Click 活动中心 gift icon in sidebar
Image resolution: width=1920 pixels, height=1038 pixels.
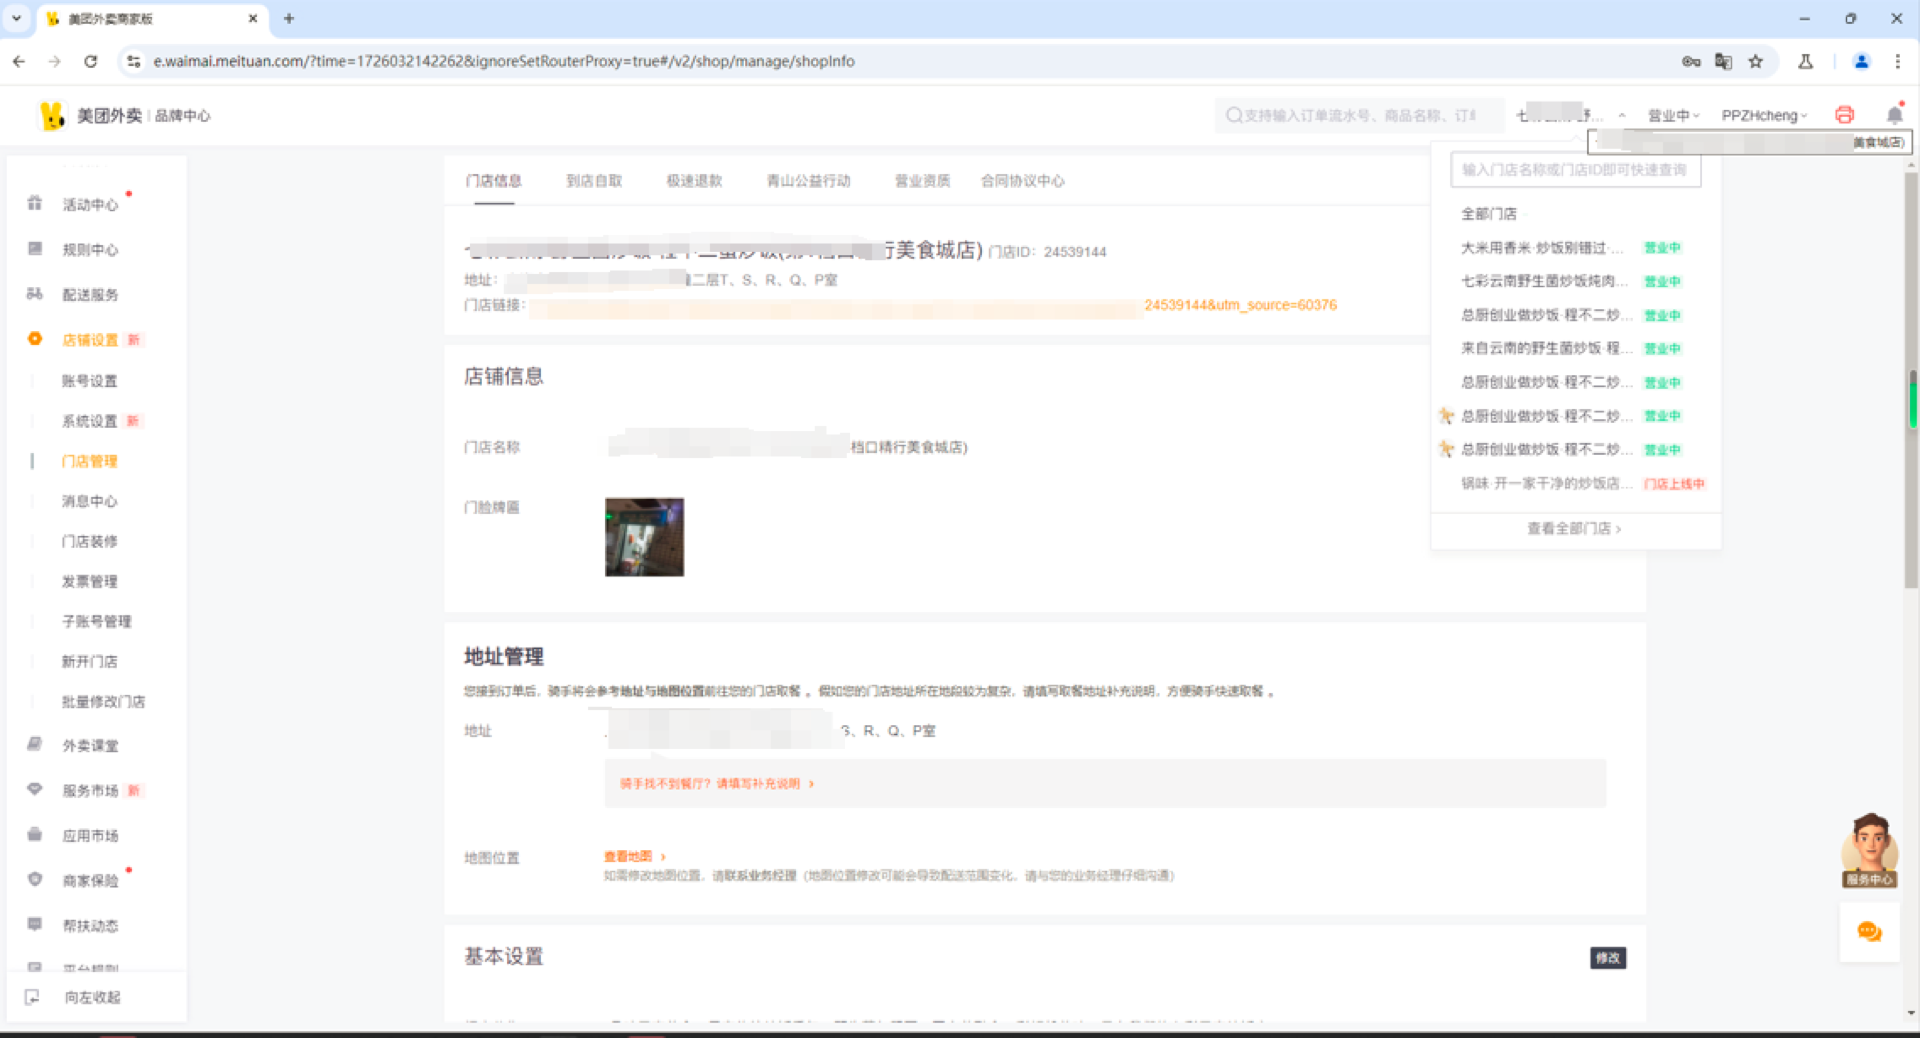tap(35, 203)
